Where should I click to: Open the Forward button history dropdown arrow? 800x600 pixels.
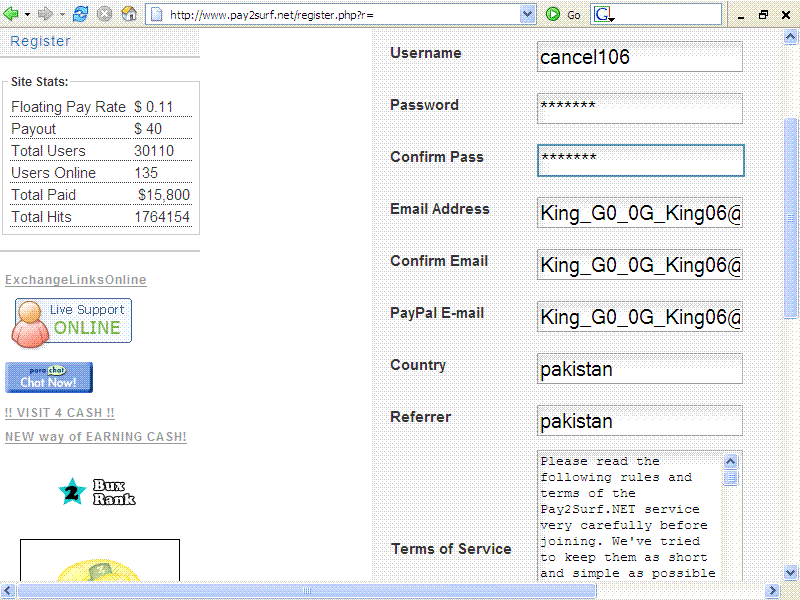pyautogui.click(x=61, y=14)
